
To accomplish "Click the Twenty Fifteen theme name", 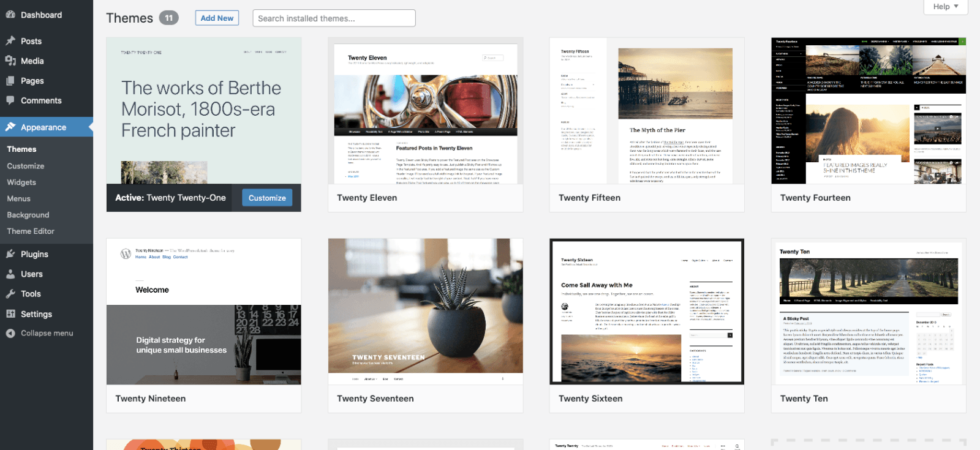I will click(589, 198).
